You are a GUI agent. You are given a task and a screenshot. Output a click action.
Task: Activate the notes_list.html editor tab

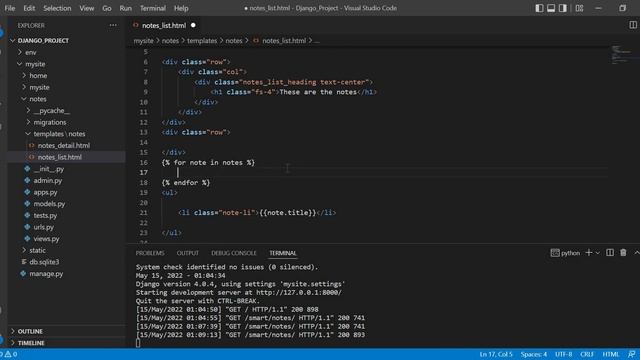[164, 25]
